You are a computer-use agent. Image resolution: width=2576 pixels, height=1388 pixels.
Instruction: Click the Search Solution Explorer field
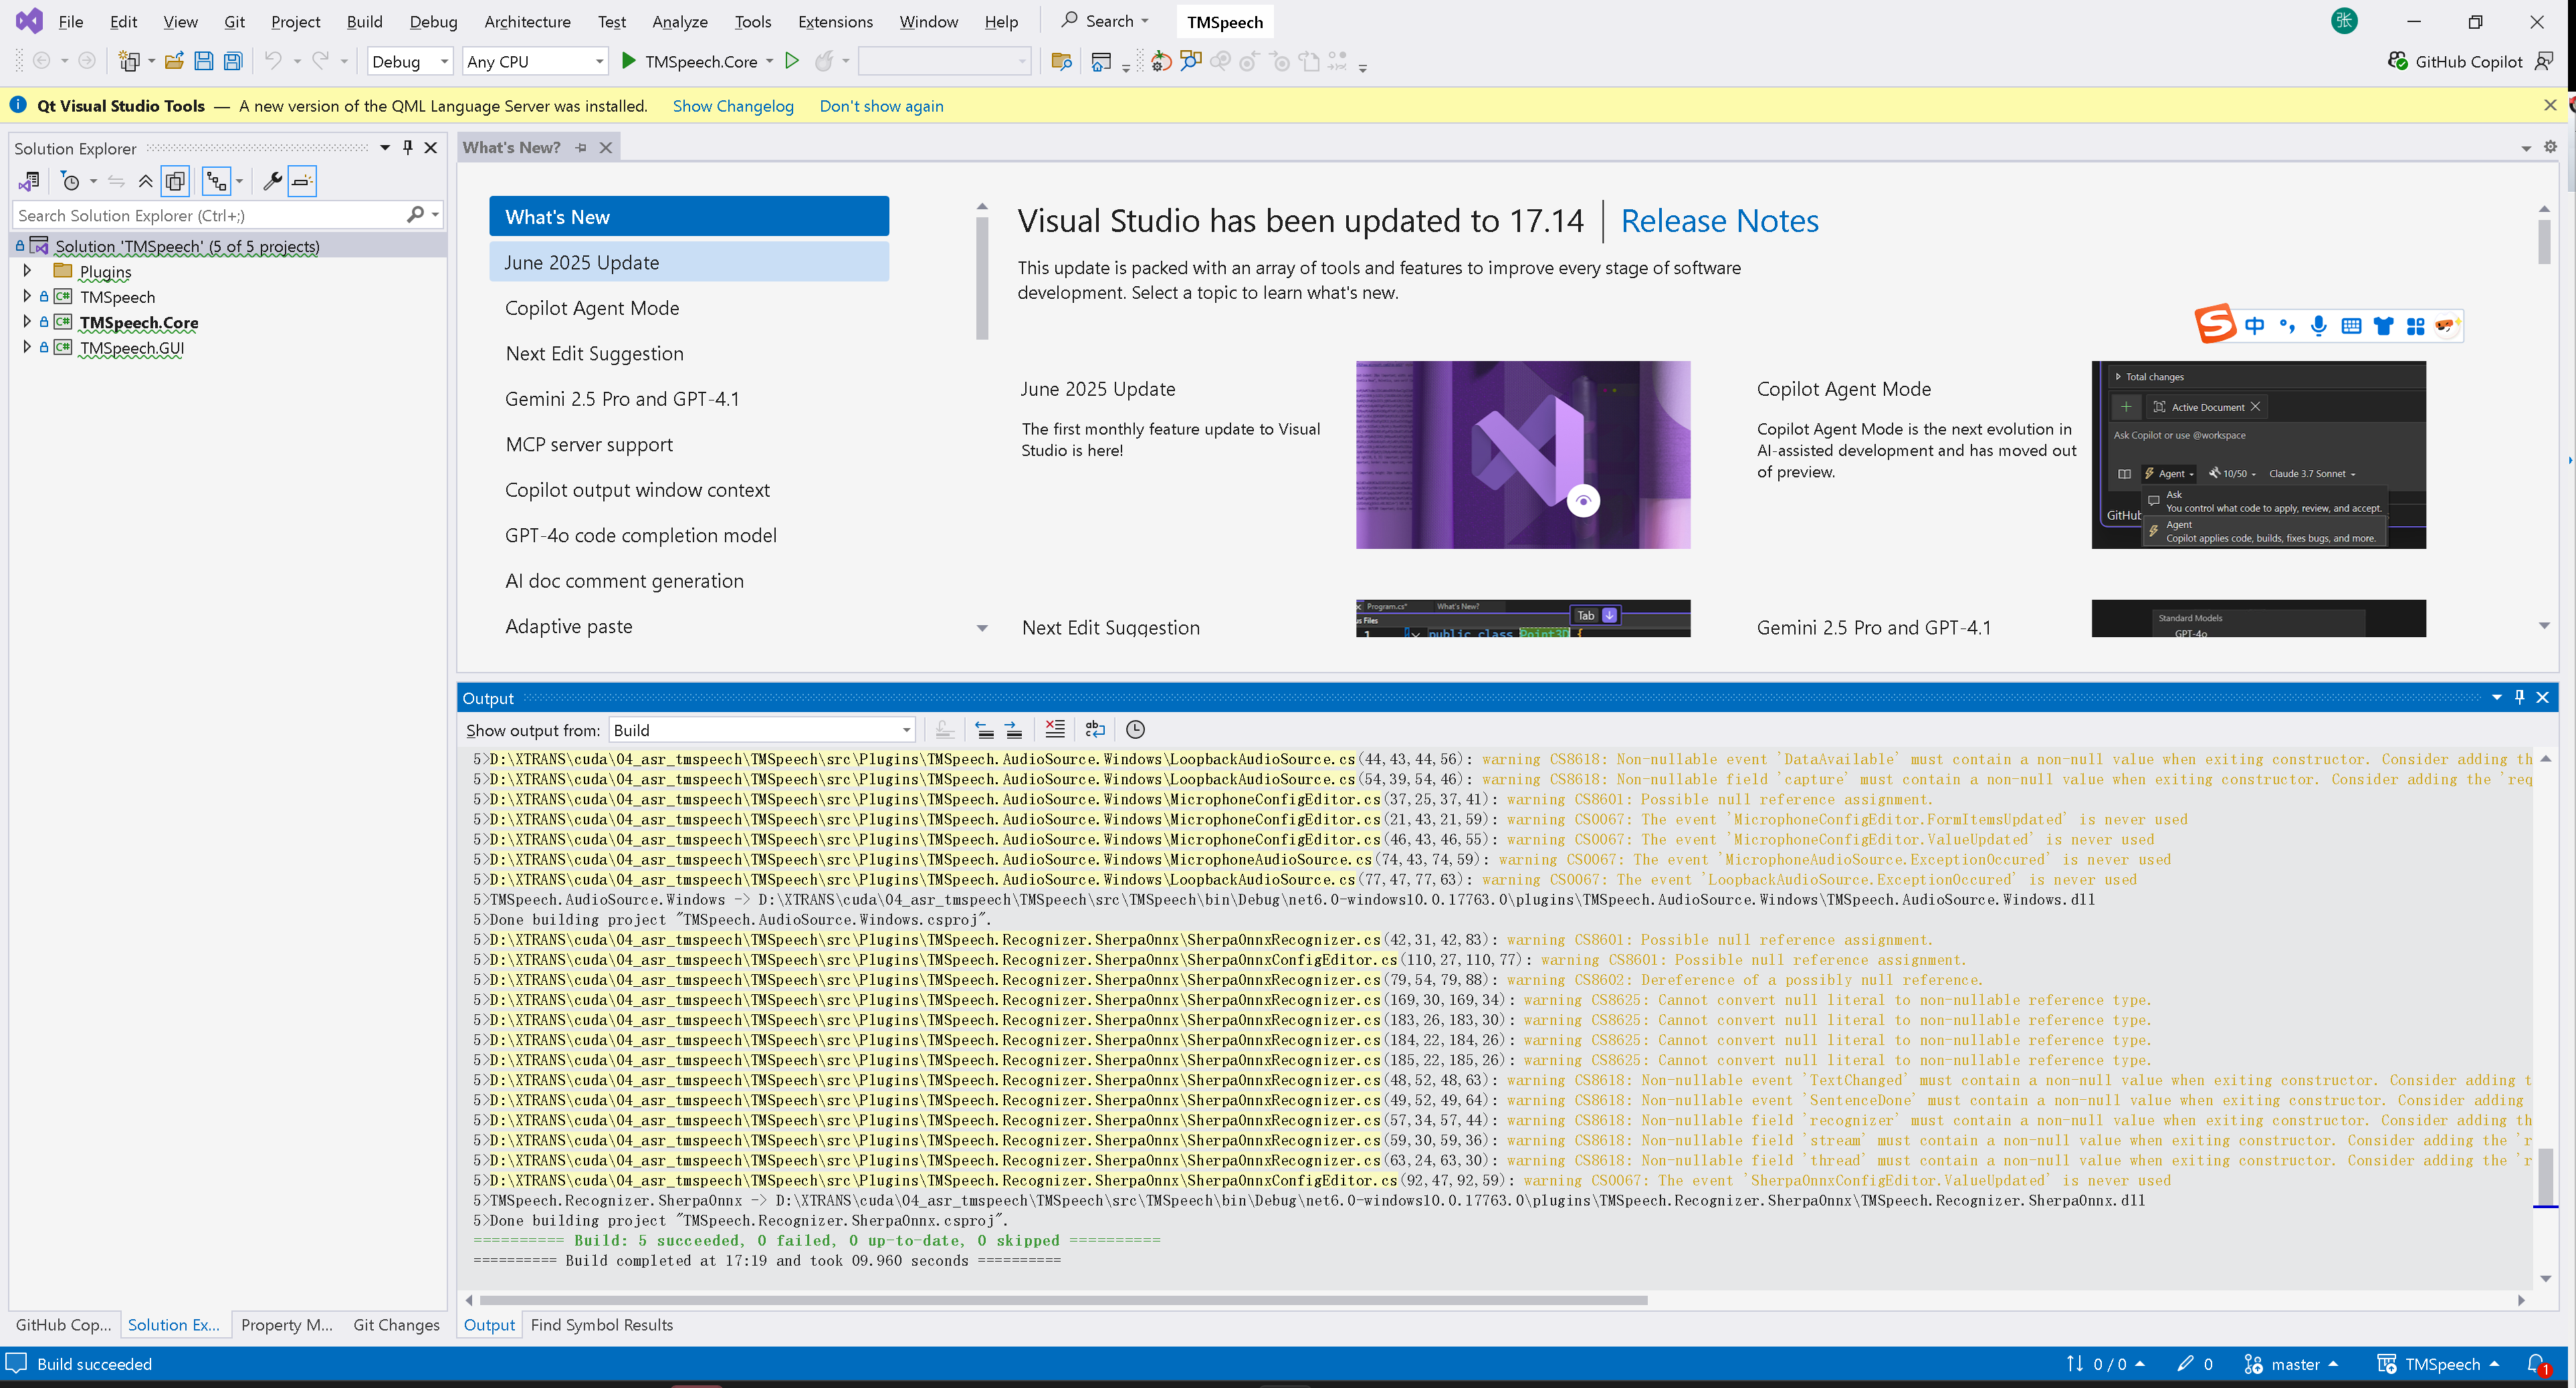click(x=210, y=215)
